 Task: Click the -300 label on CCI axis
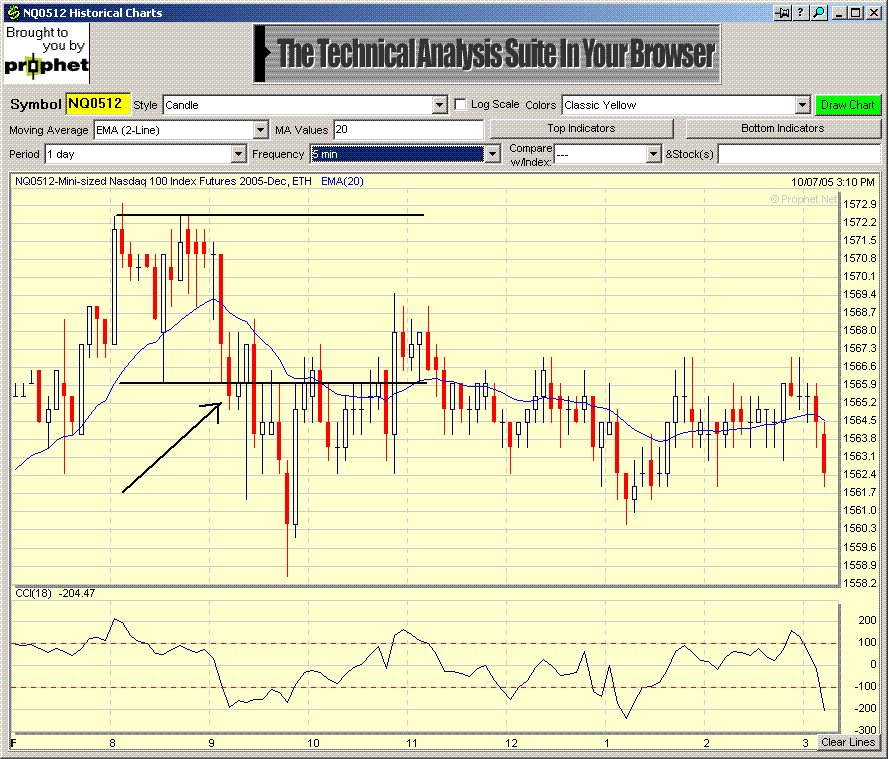pos(865,730)
